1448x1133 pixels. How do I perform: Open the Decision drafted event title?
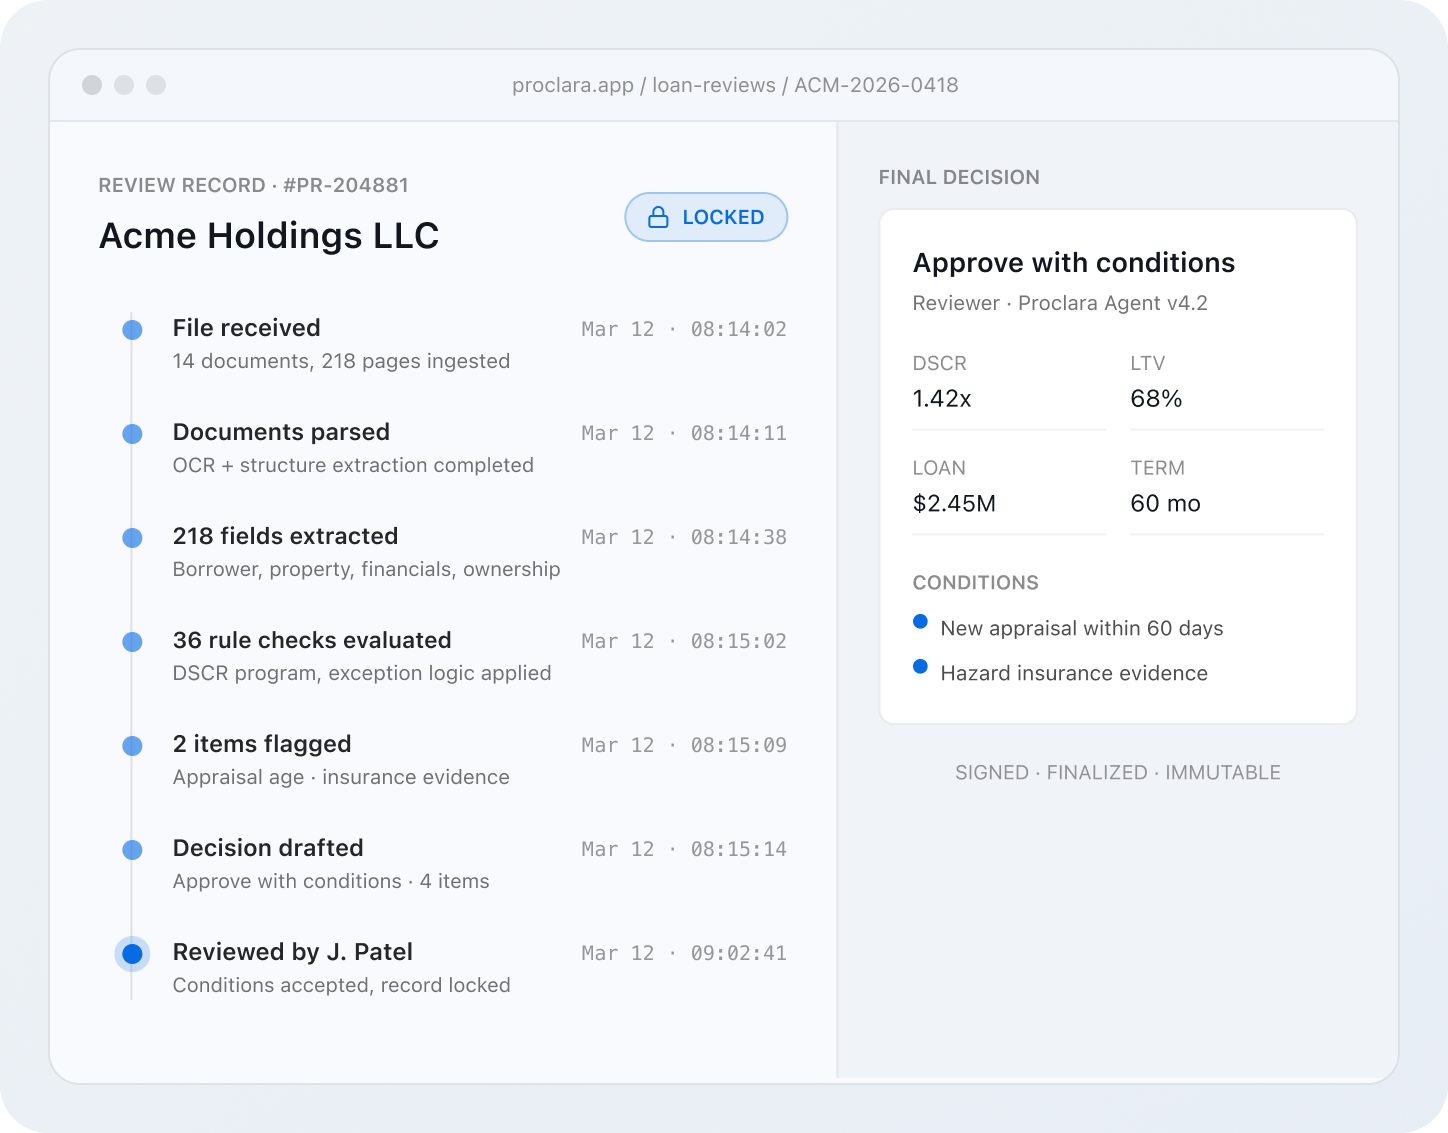(268, 848)
